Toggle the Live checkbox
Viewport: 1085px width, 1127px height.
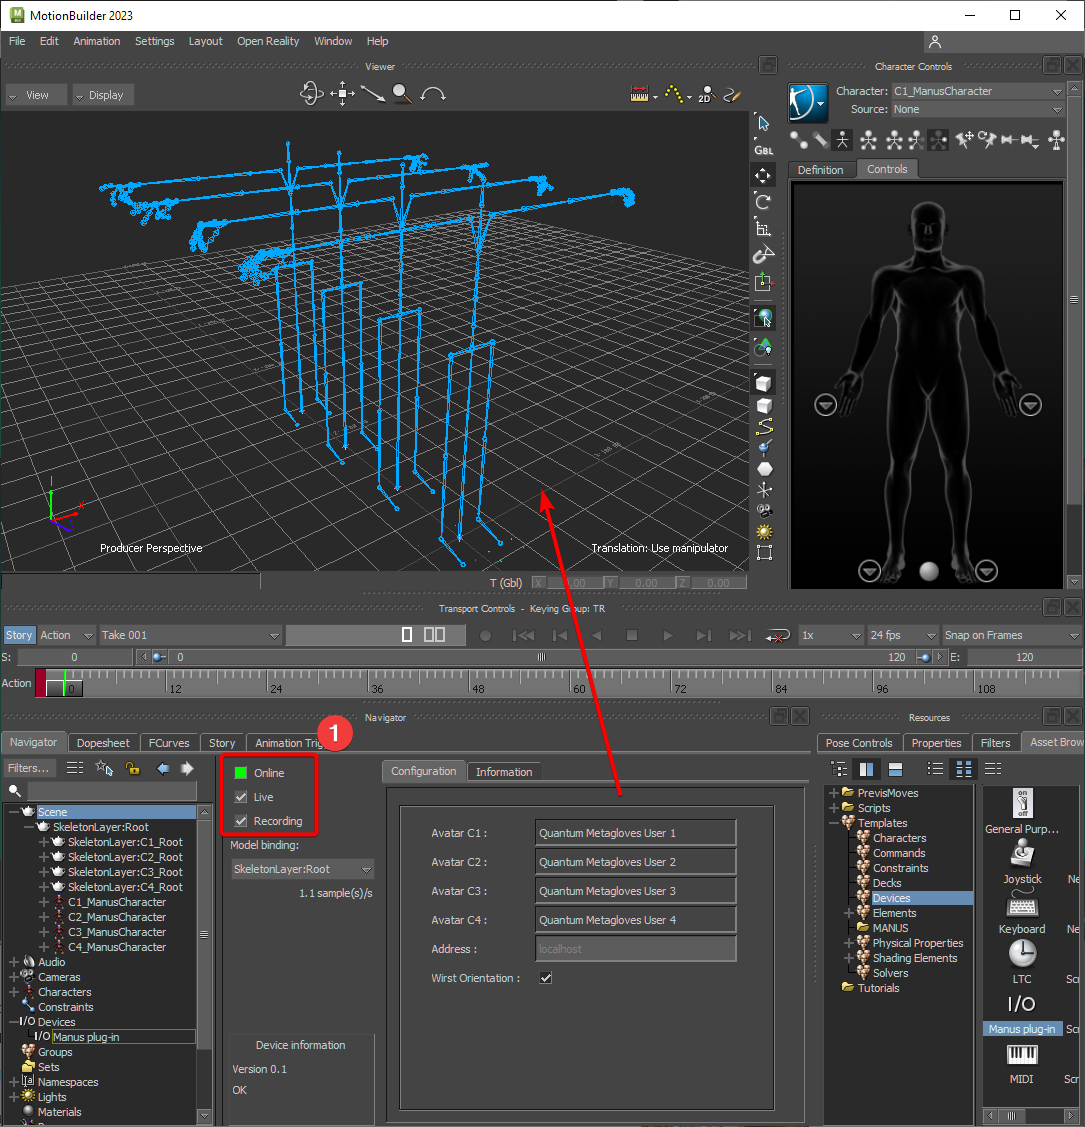pyautogui.click(x=241, y=797)
